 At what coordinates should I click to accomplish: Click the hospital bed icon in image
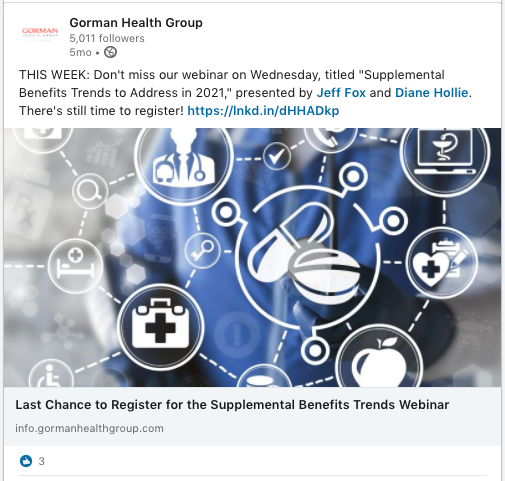point(75,265)
